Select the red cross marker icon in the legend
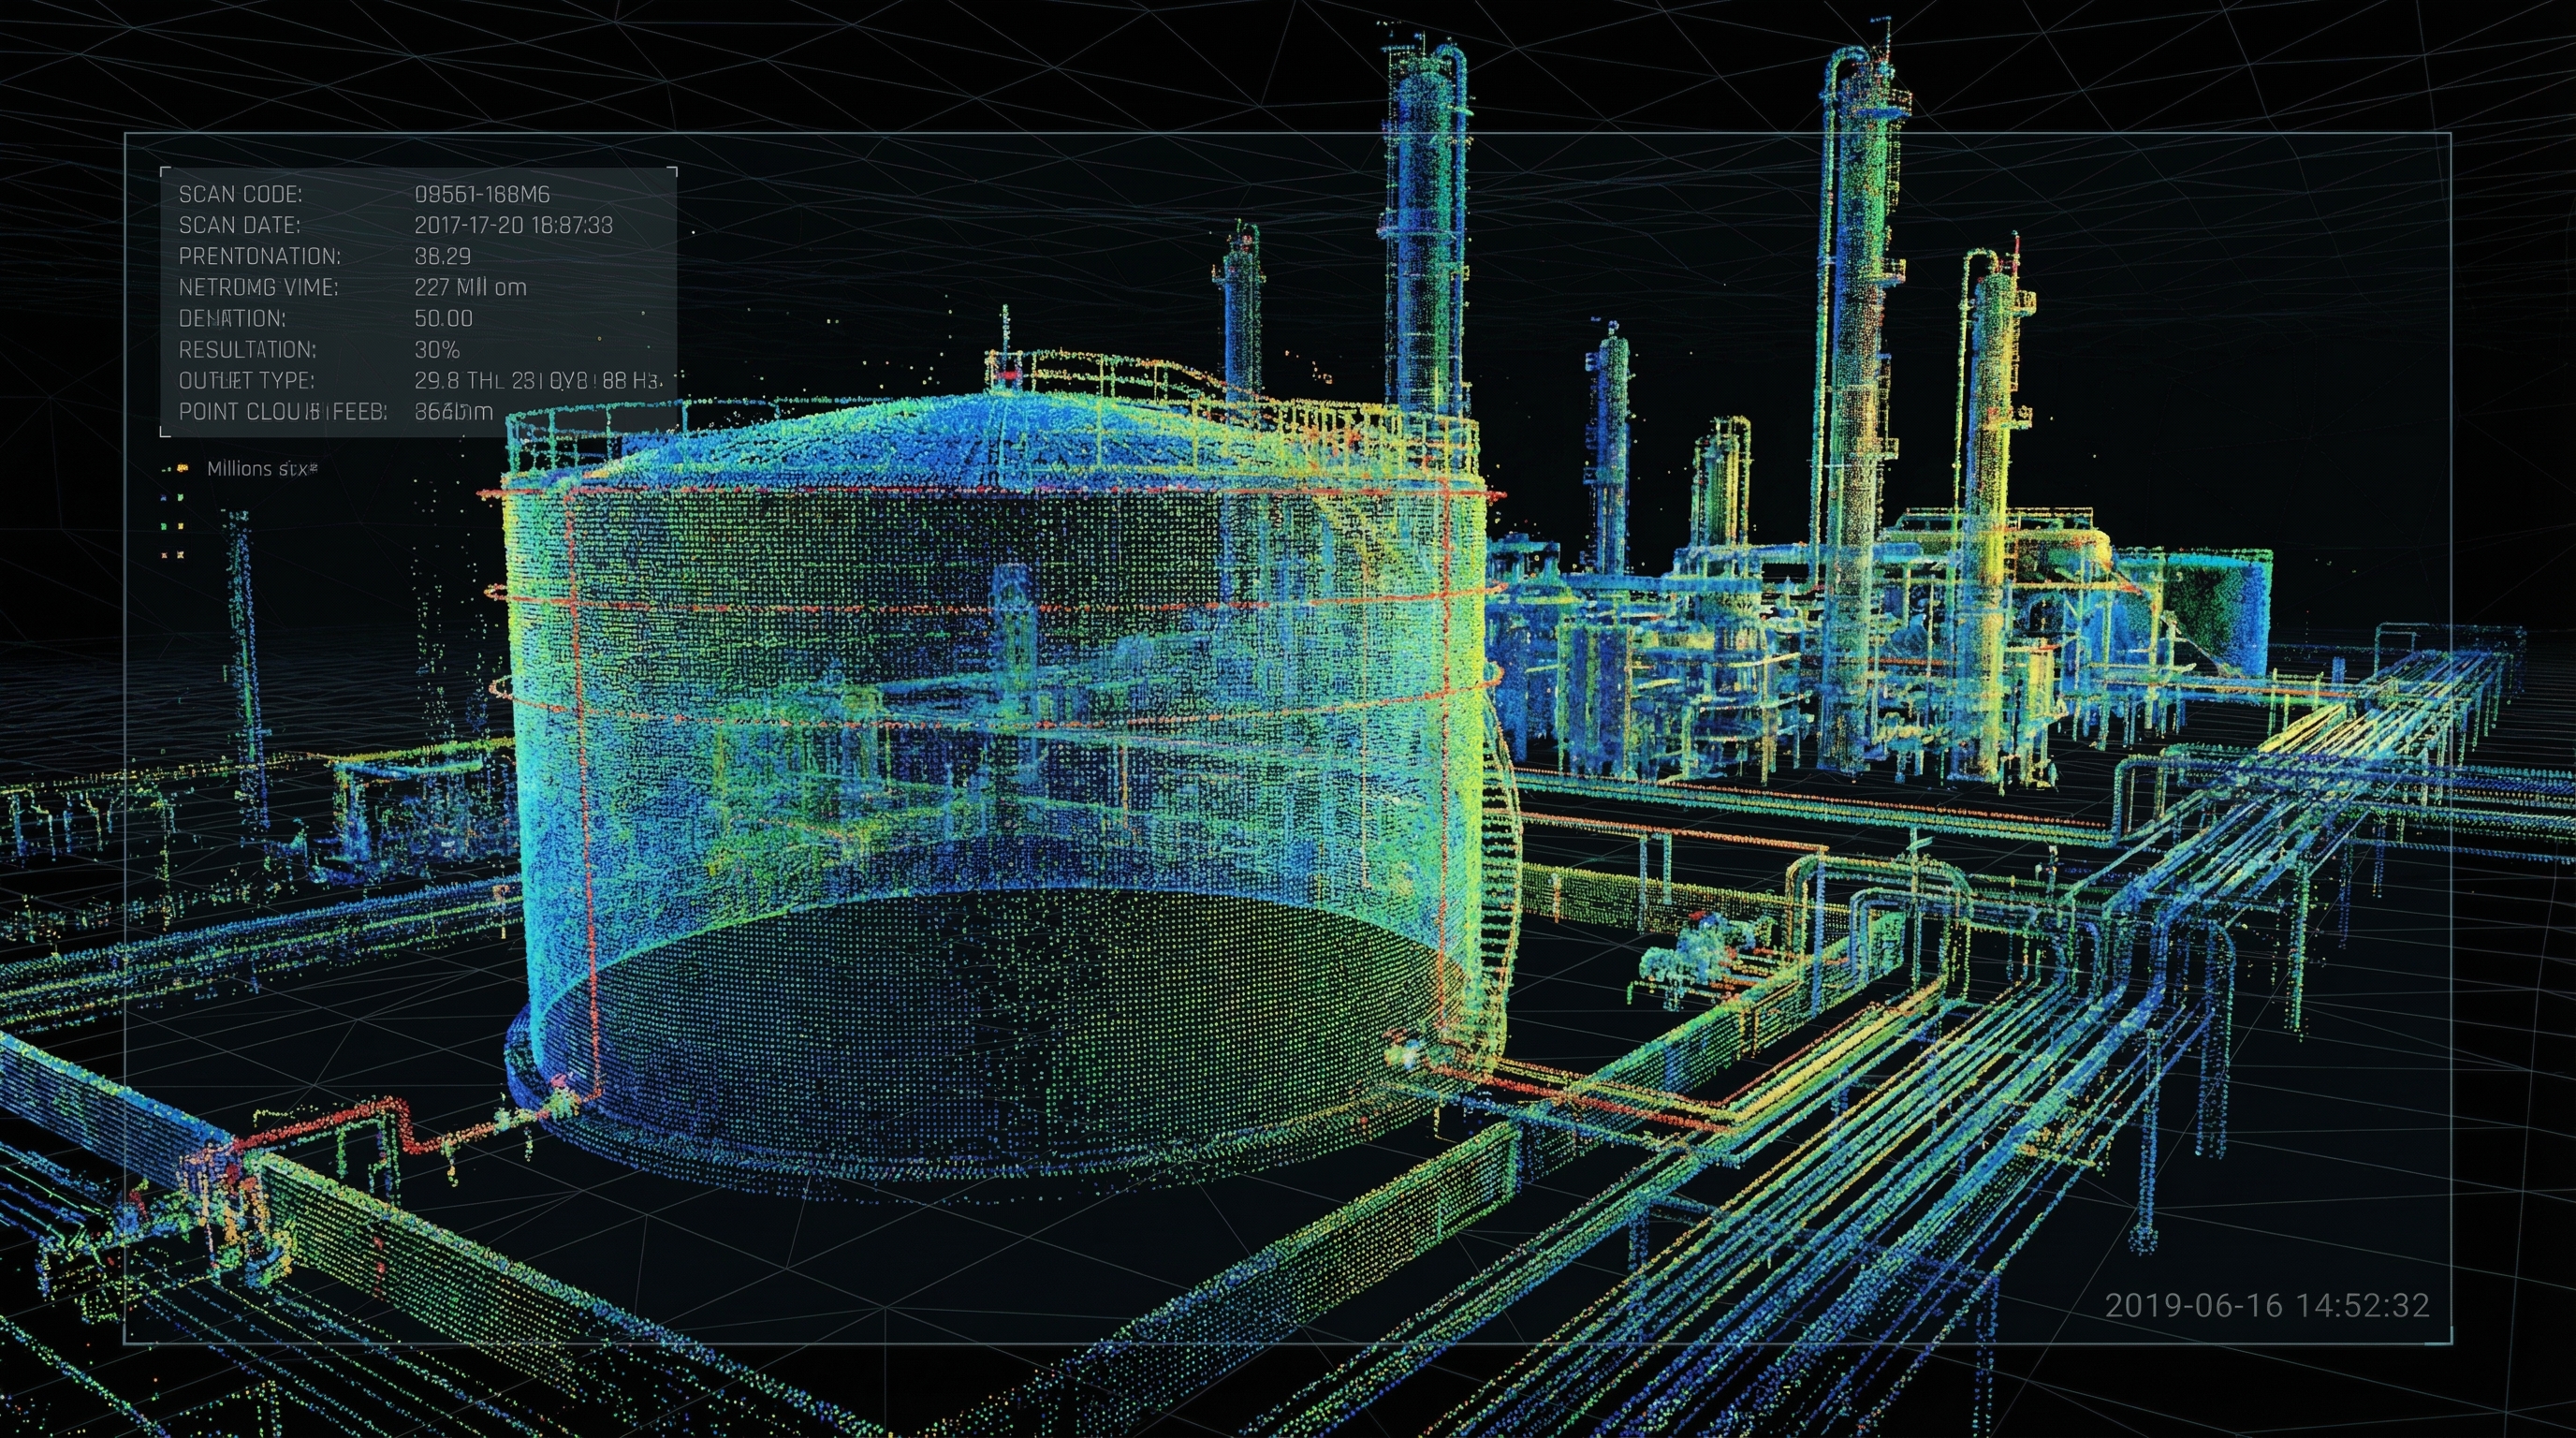 (164, 557)
